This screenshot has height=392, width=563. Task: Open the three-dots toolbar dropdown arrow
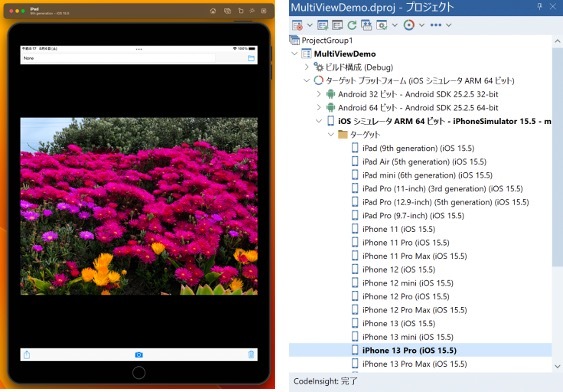coord(448,25)
